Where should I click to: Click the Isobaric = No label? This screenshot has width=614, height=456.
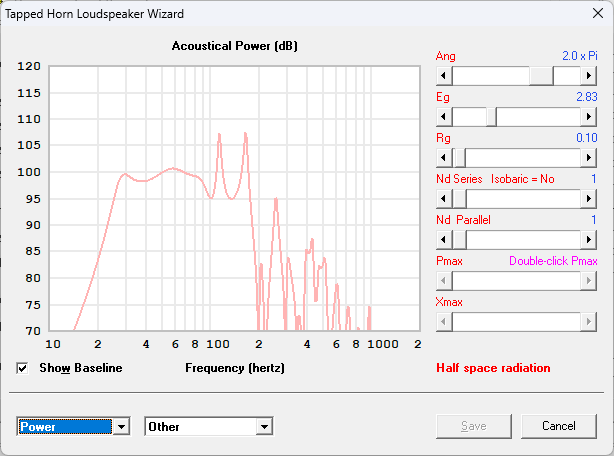click(523, 179)
